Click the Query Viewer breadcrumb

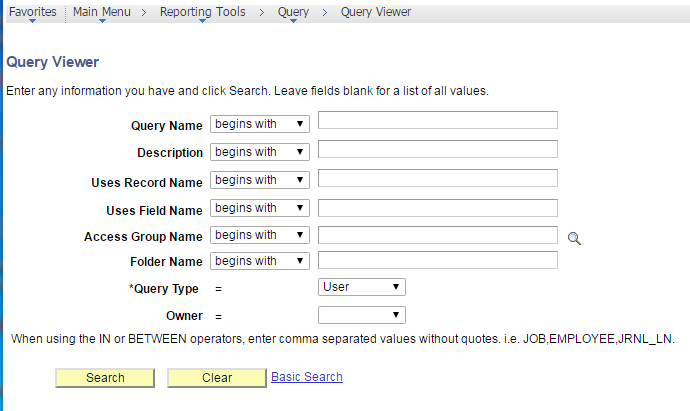pyautogui.click(x=376, y=12)
